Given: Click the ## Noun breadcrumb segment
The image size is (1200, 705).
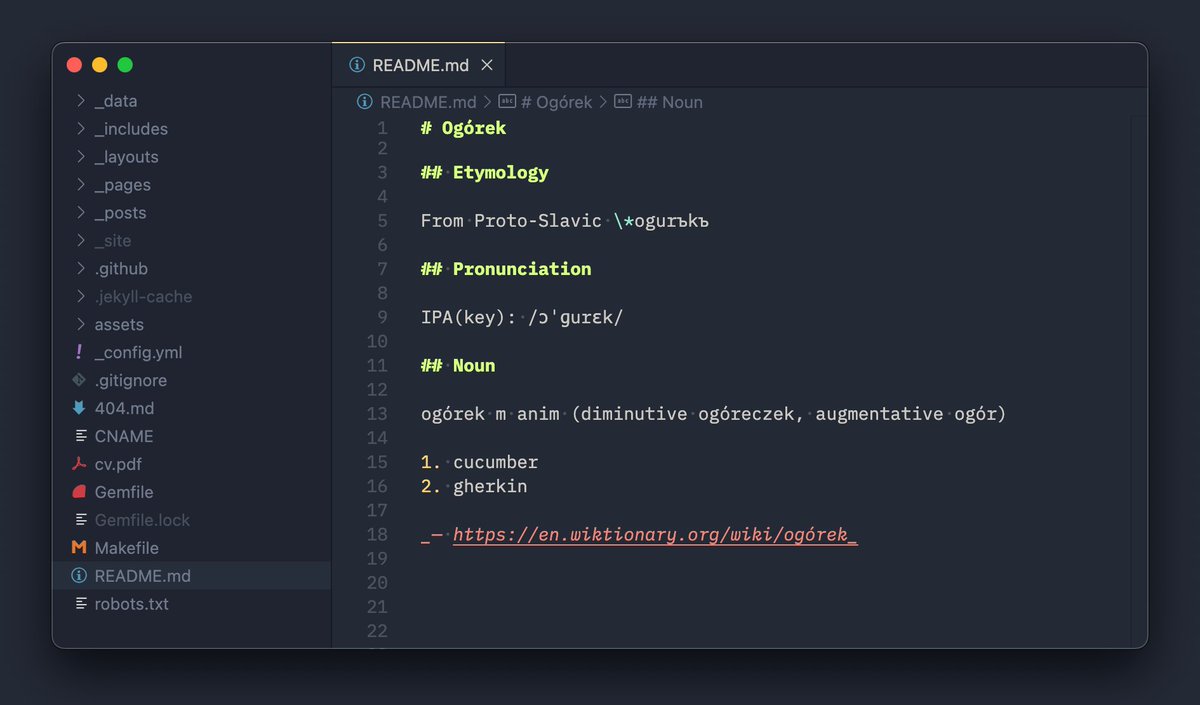Looking at the screenshot, I should (x=670, y=102).
